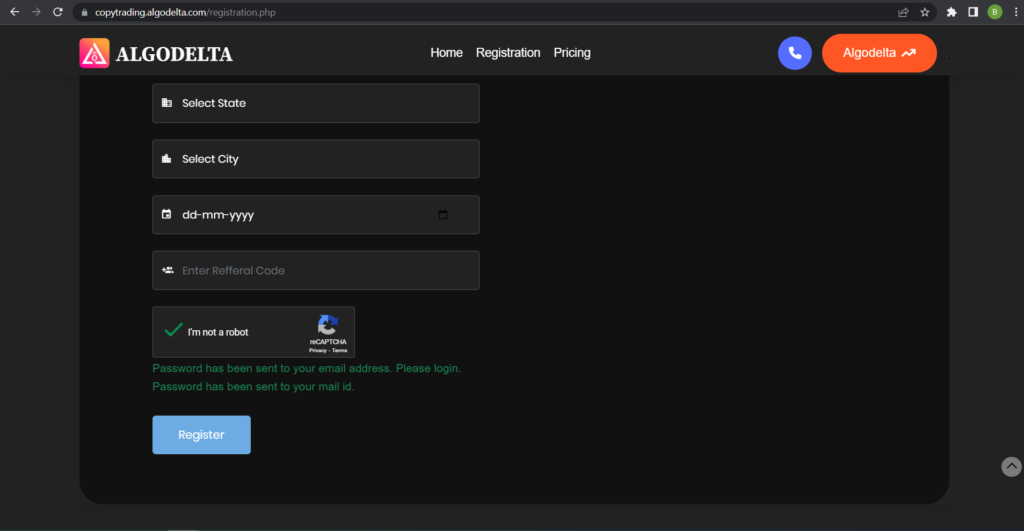
Task: Toggle the browser side panel icon
Action: (973, 12)
